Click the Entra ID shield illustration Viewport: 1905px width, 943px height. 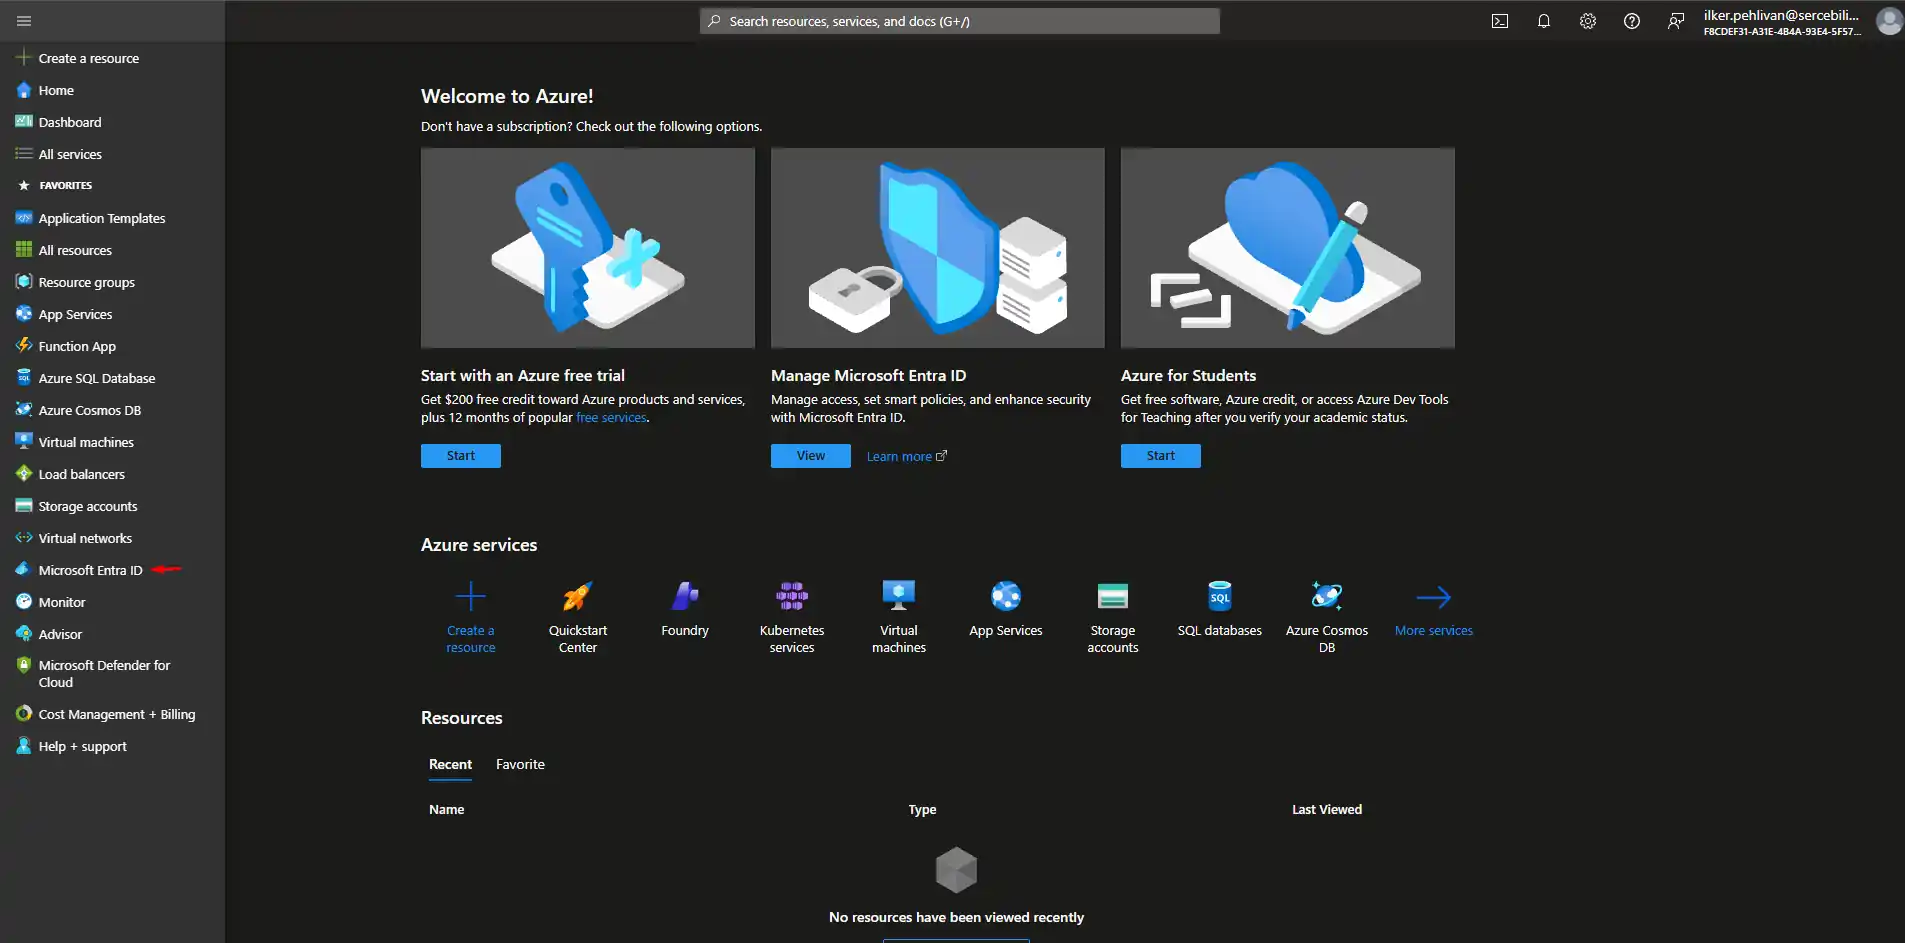(938, 248)
